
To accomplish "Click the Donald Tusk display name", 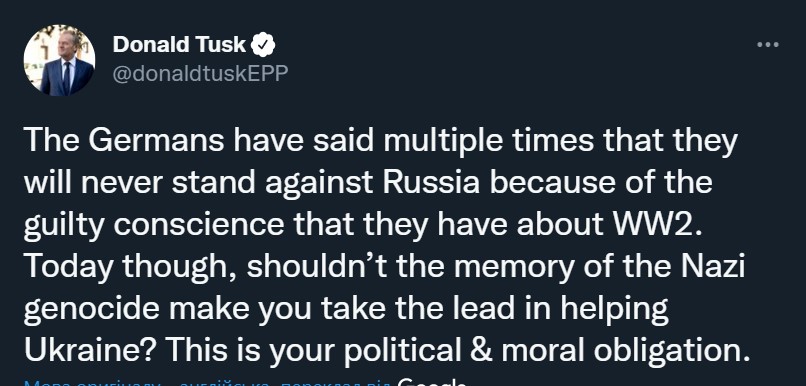I will click(x=179, y=45).
